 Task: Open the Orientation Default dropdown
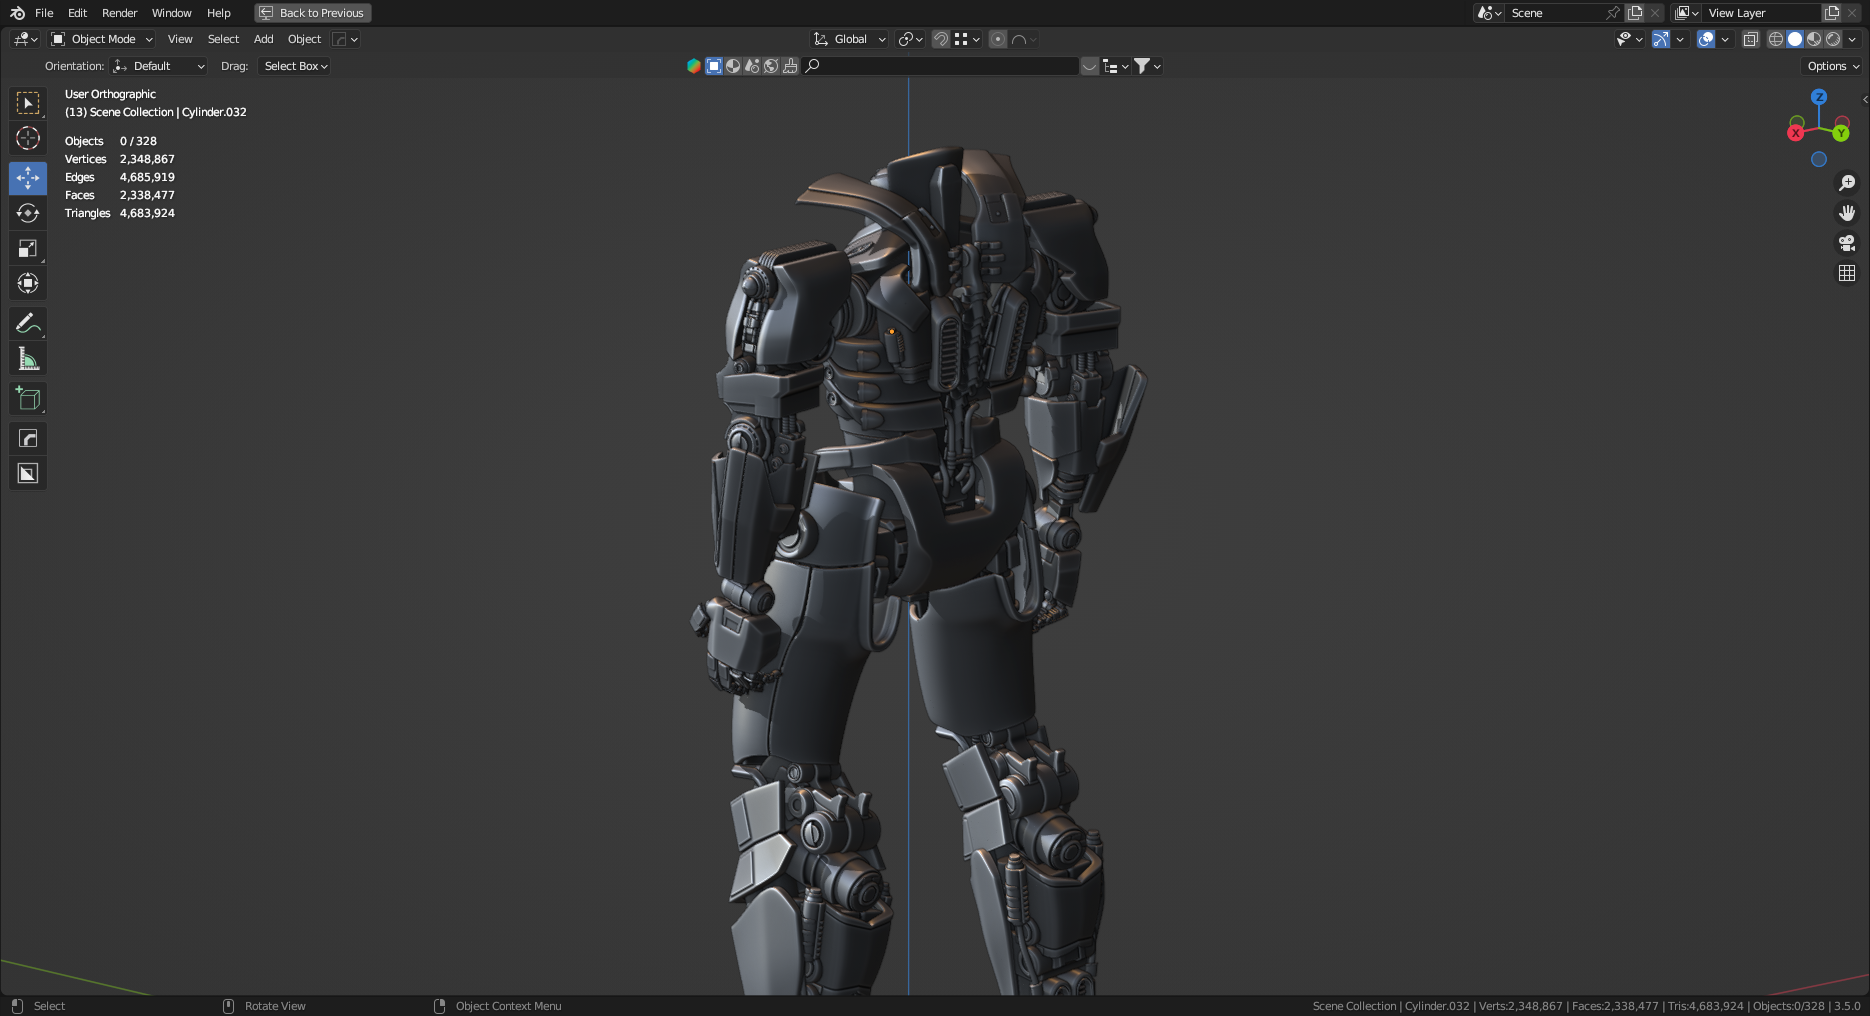click(x=159, y=66)
